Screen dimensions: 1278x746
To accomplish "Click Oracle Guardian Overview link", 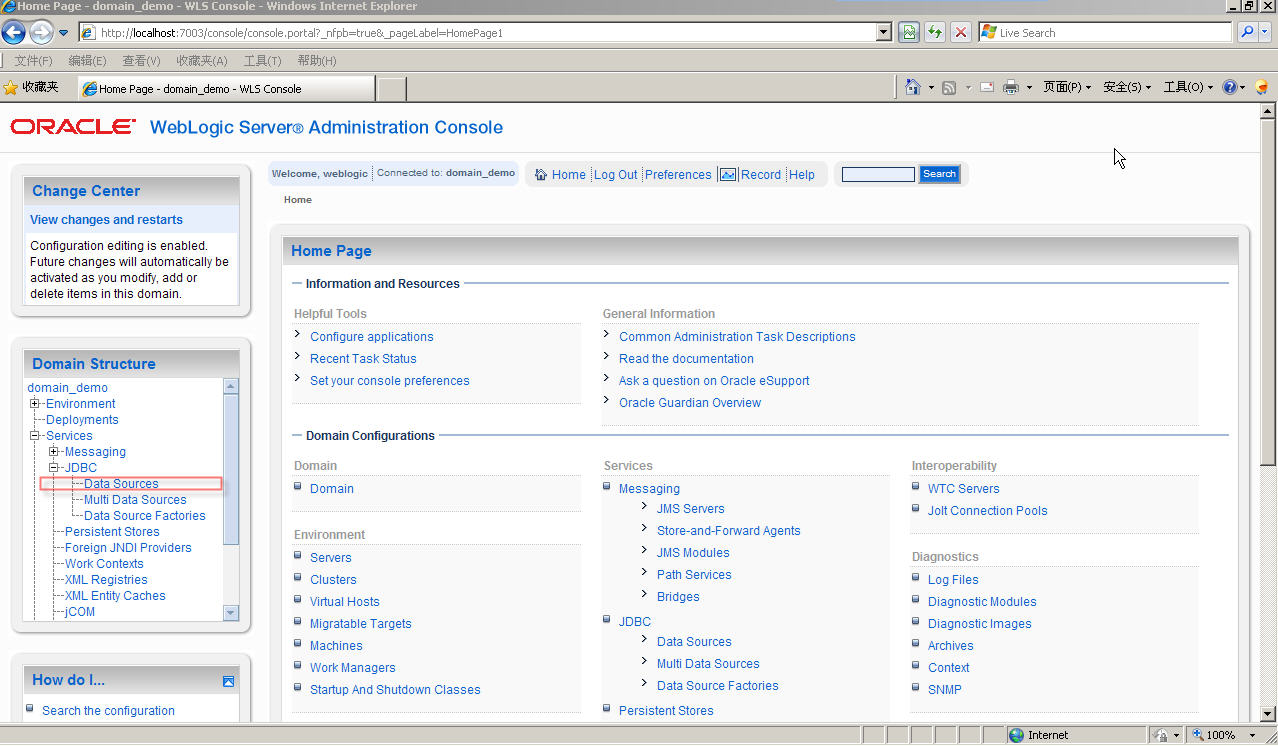I will [x=690, y=403].
